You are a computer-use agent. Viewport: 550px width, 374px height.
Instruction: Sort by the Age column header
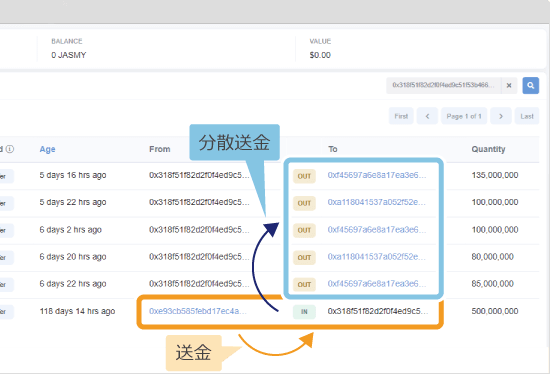click(47, 149)
